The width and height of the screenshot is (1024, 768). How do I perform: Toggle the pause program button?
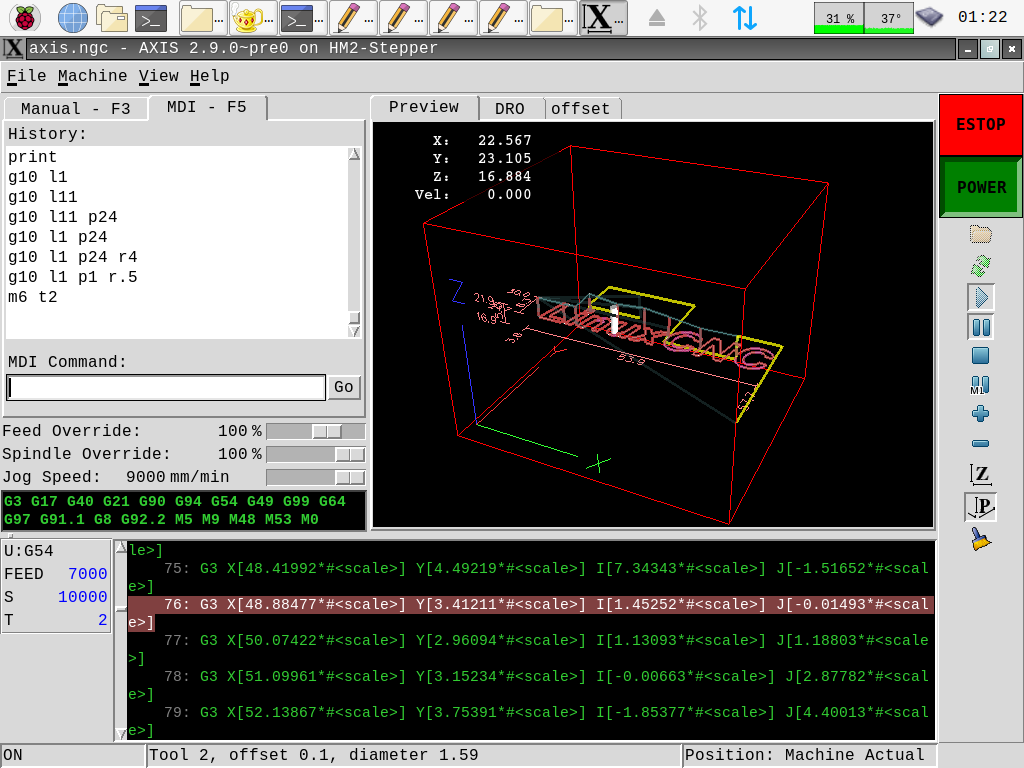980,327
